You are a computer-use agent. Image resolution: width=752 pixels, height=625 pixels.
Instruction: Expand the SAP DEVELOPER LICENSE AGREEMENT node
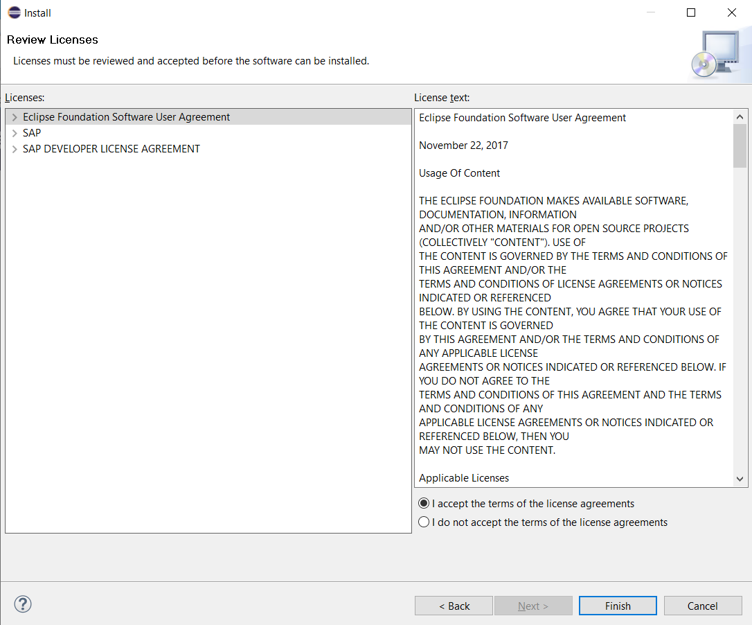(x=14, y=149)
